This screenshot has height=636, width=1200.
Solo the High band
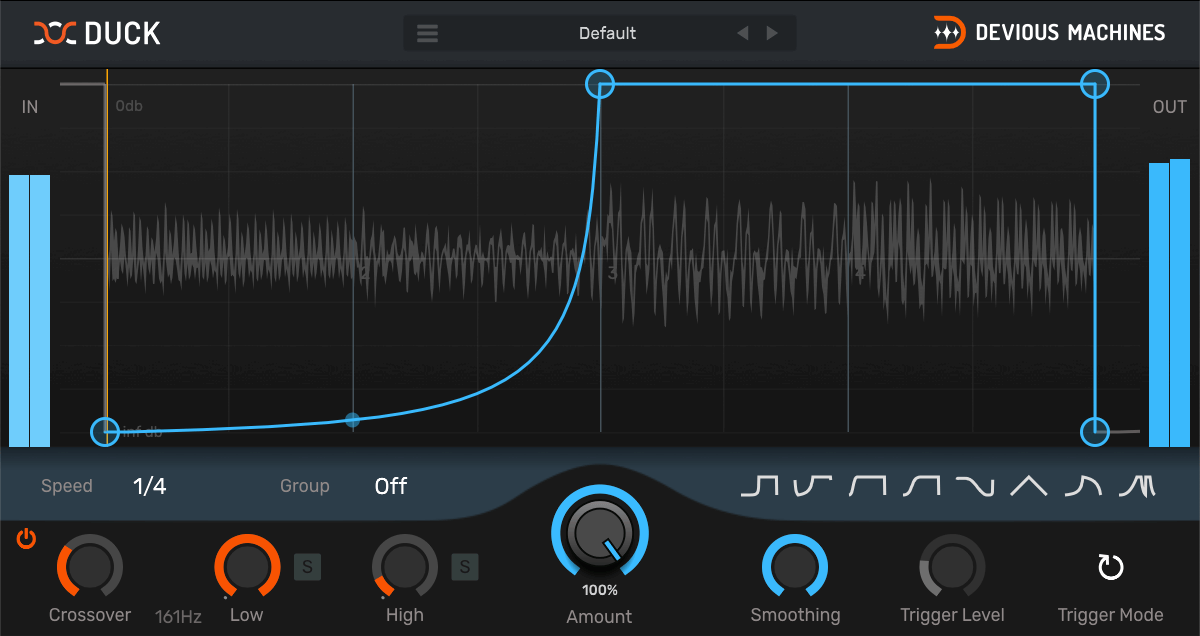click(x=464, y=568)
